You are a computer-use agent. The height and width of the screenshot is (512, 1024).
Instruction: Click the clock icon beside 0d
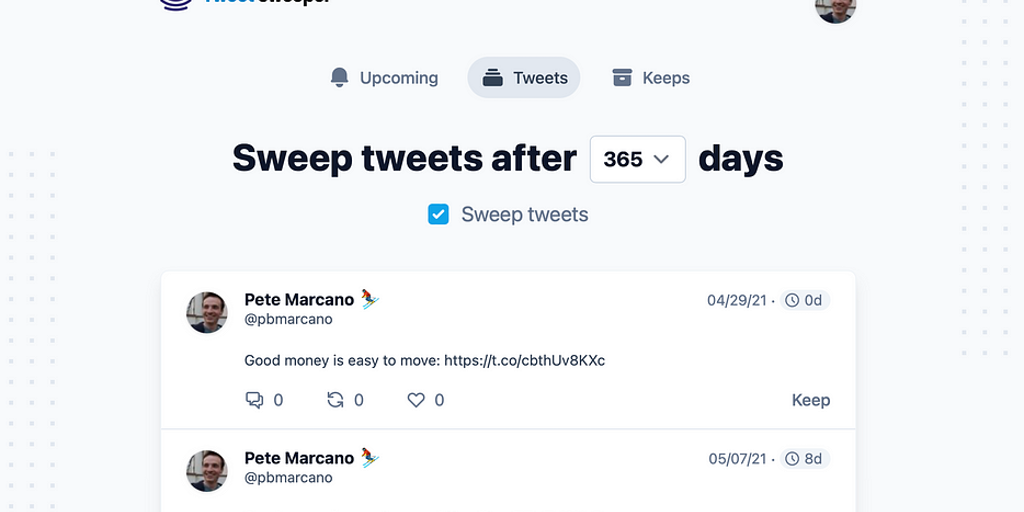click(x=792, y=300)
